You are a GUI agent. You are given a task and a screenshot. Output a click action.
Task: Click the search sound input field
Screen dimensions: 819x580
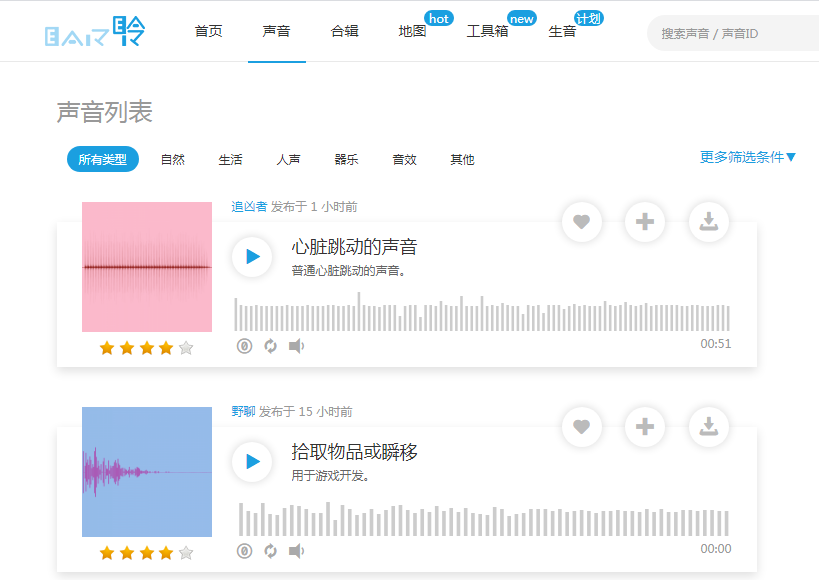click(735, 33)
